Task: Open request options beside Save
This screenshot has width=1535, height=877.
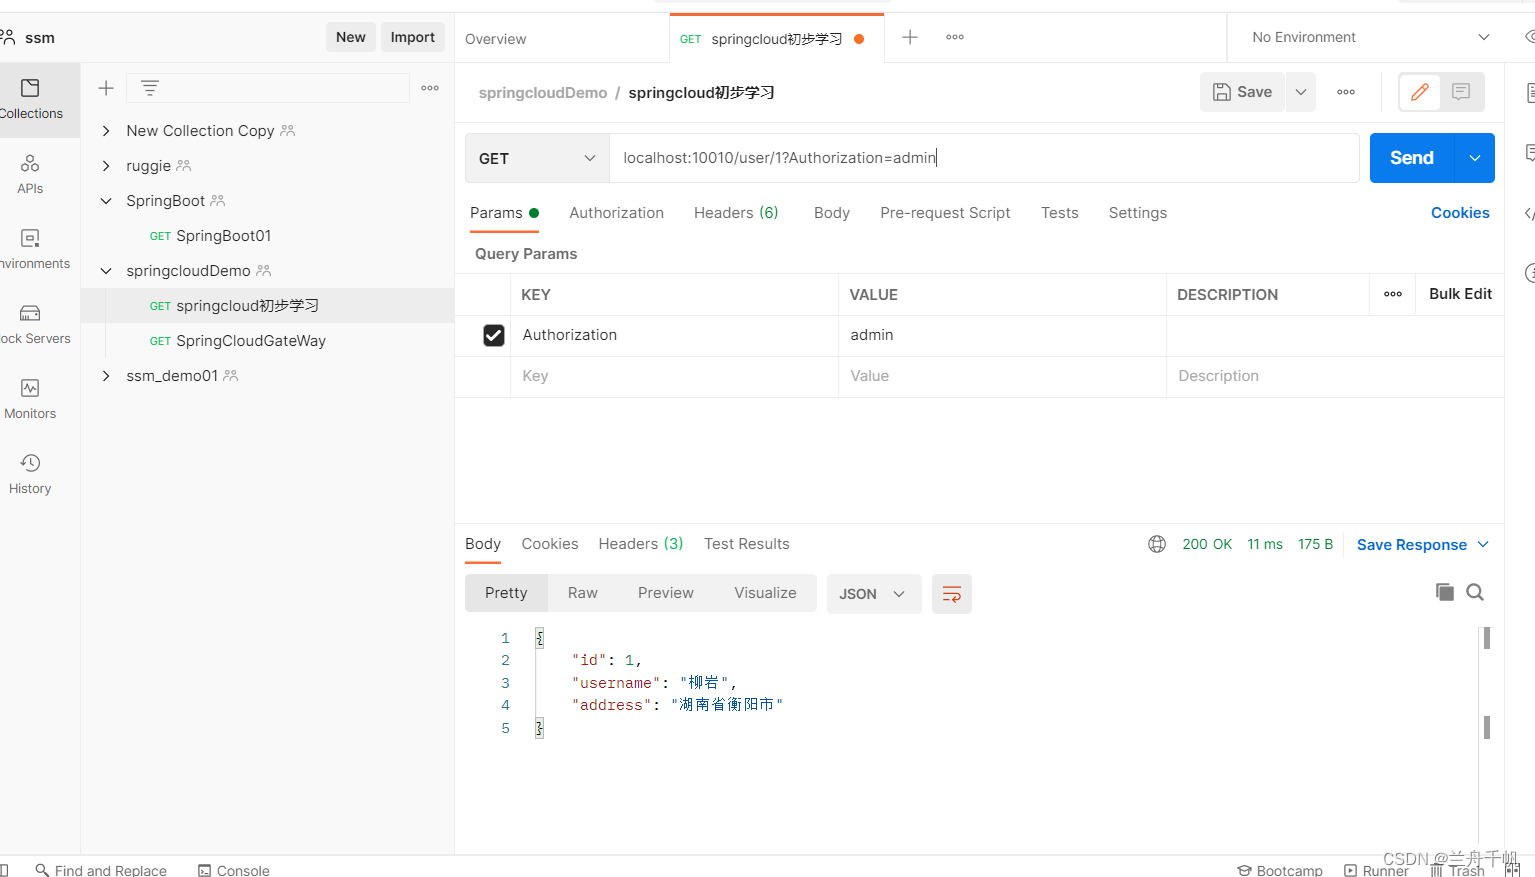Action: tap(1346, 92)
